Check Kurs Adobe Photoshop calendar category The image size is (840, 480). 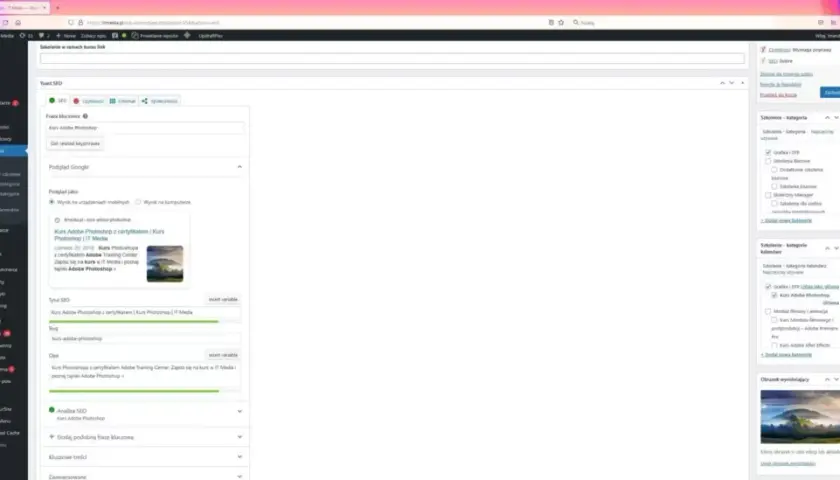click(774, 295)
